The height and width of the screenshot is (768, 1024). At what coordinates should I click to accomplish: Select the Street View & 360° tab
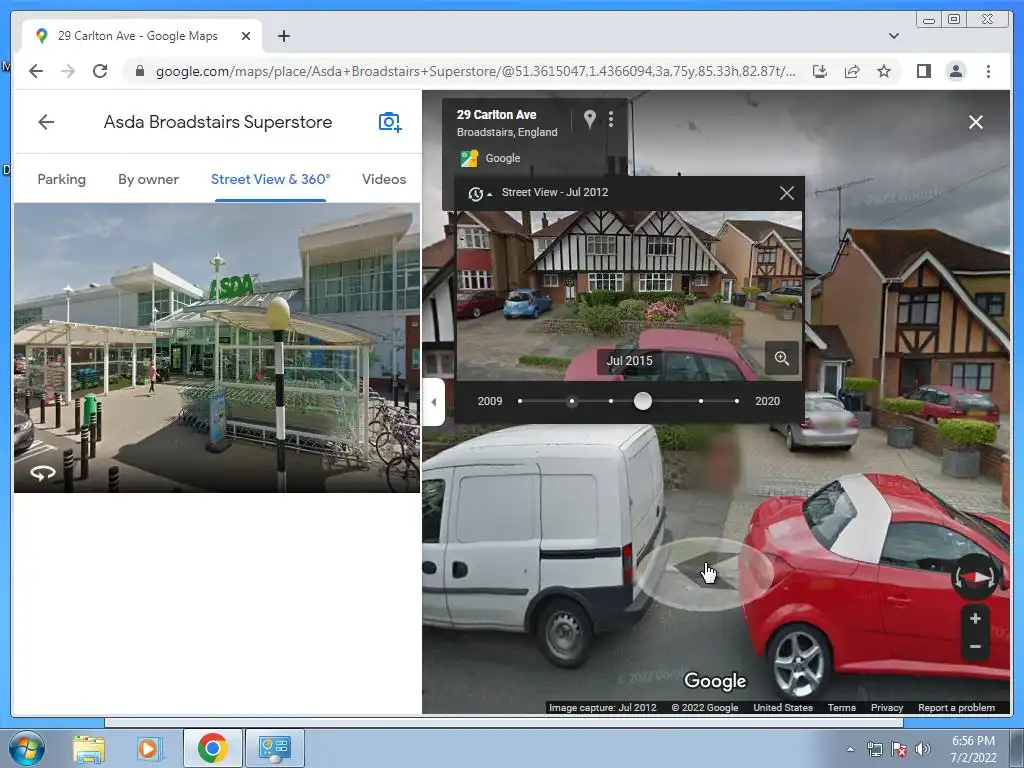(x=270, y=179)
